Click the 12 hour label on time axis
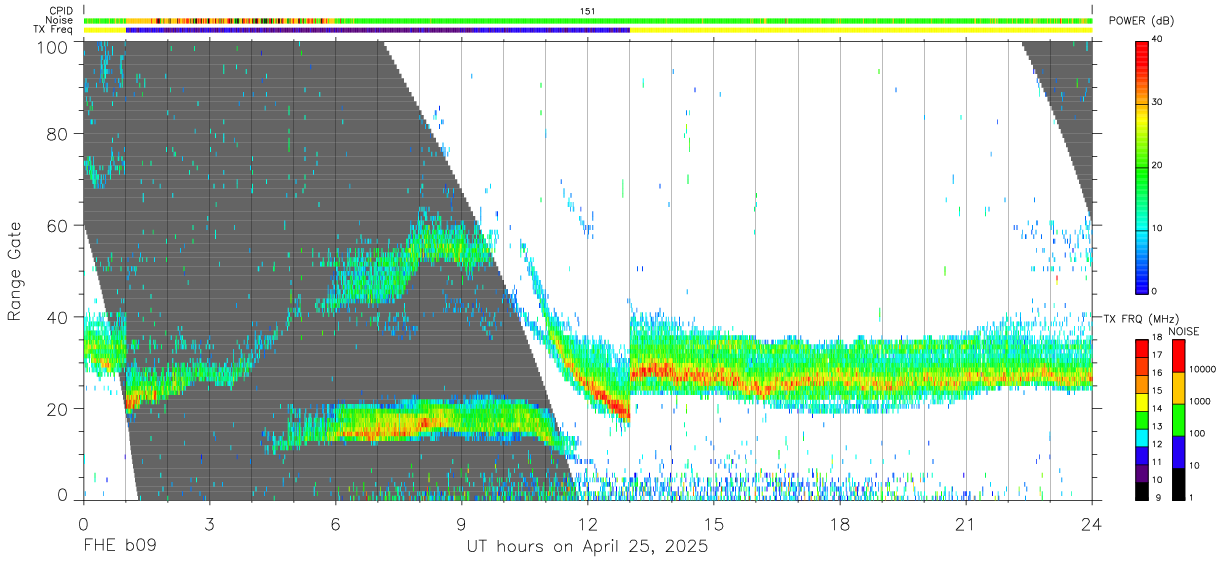The image size is (1228, 567). click(588, 525)
